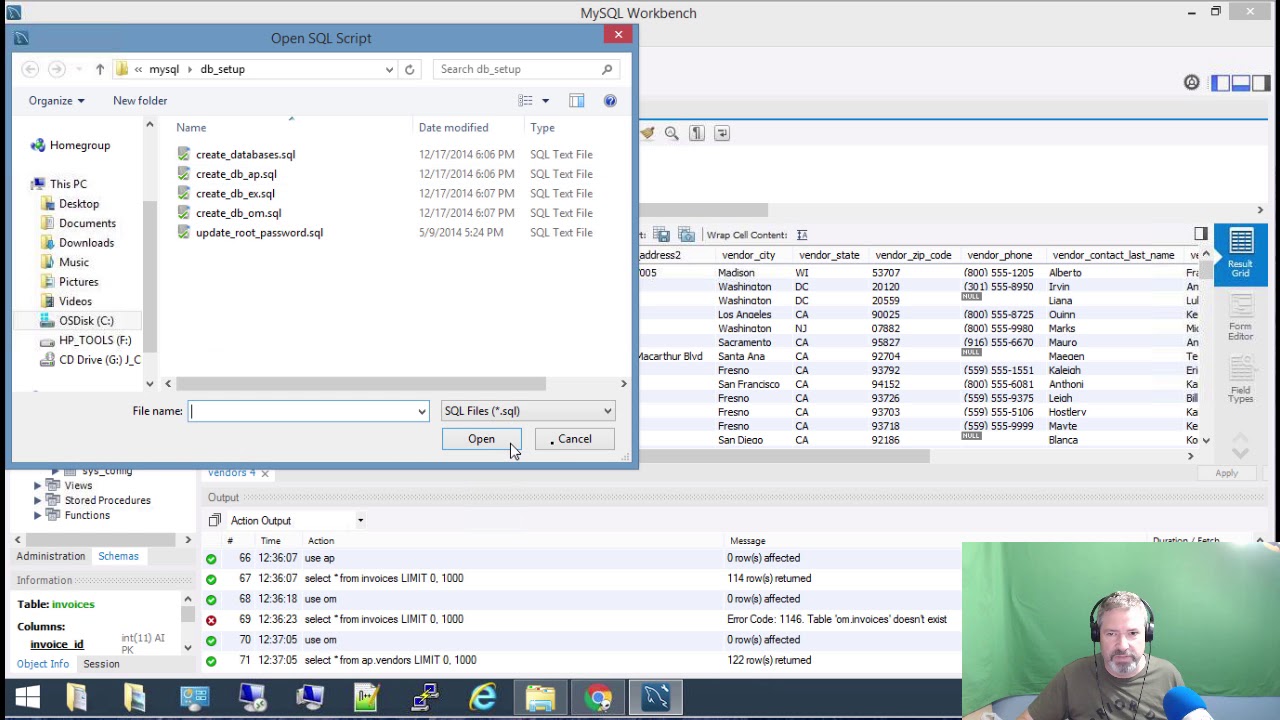Image resolution: width=1280 pixels, height=720 pixels.
Task: Open the Windows Start button
Action: [27, 698]
